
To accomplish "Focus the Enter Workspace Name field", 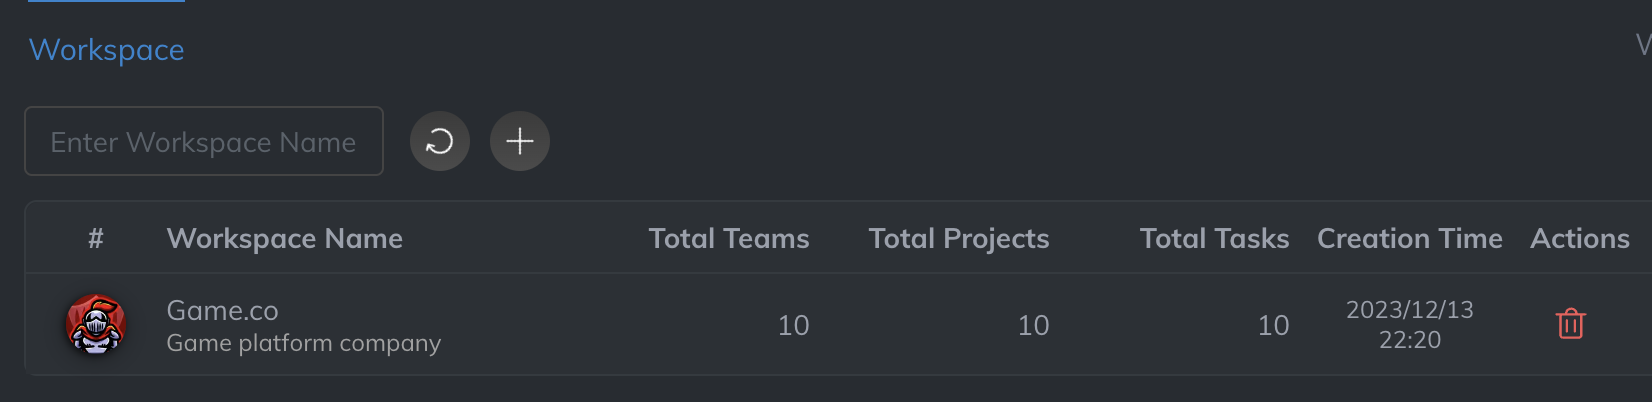I will 204,141.
